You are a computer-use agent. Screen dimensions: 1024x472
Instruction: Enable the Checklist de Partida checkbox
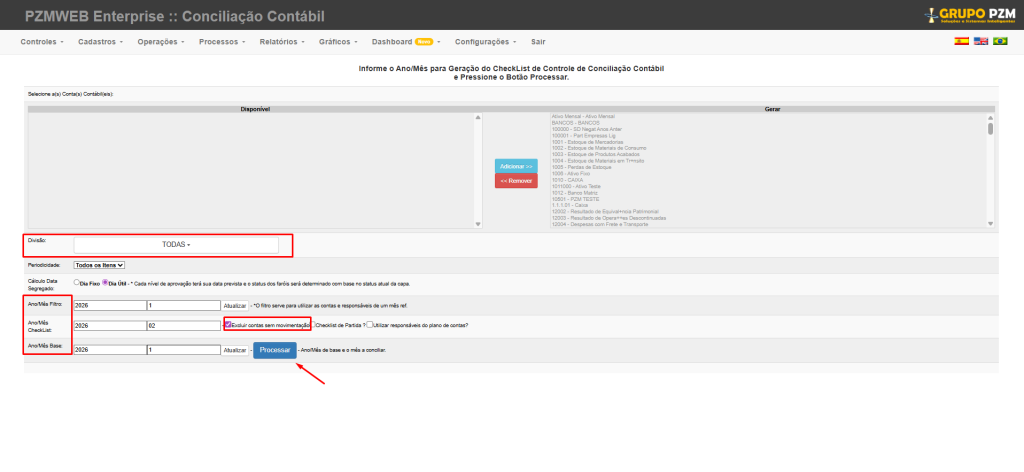[313, 325]
